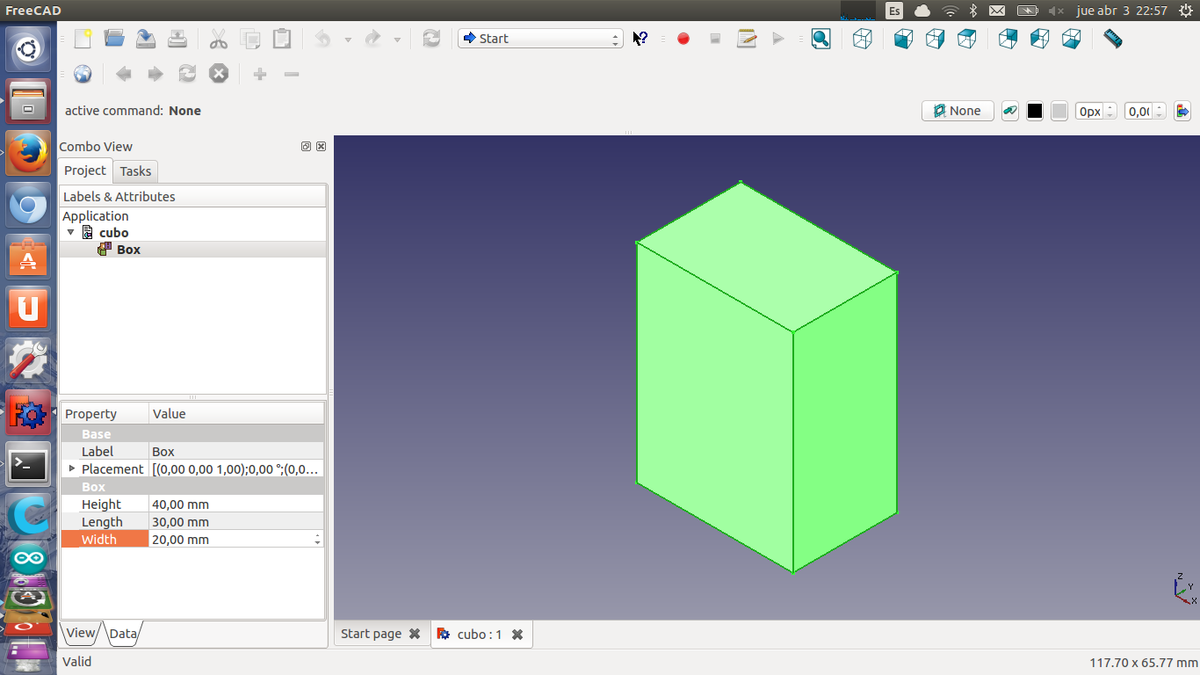This screenshot has height=675, width=1200.
Task: Switch to axonometric view cube icon
Action: point(862,39)
